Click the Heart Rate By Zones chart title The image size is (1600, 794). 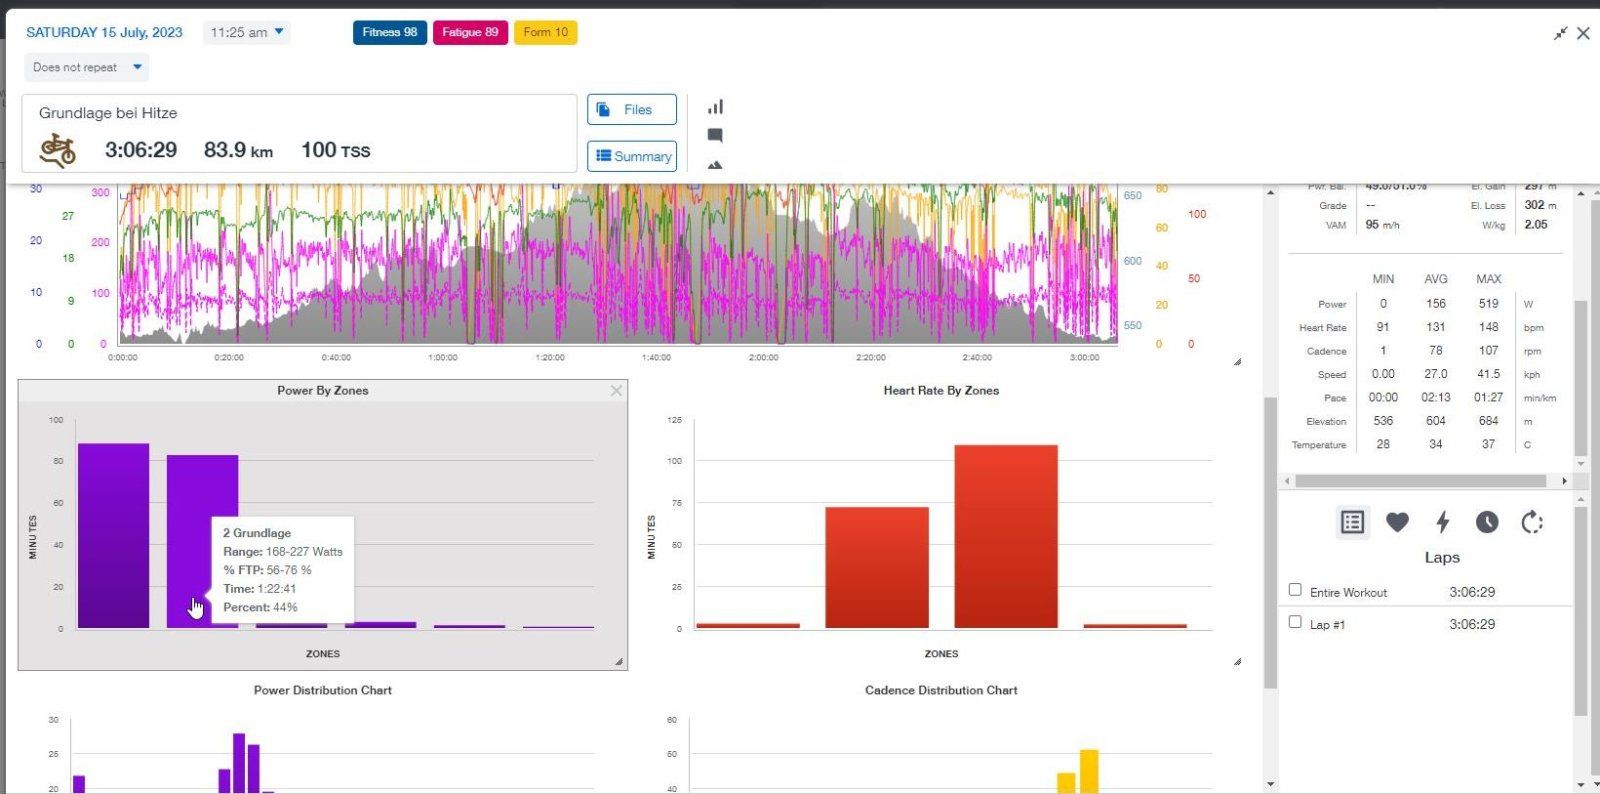coord(941,390)
